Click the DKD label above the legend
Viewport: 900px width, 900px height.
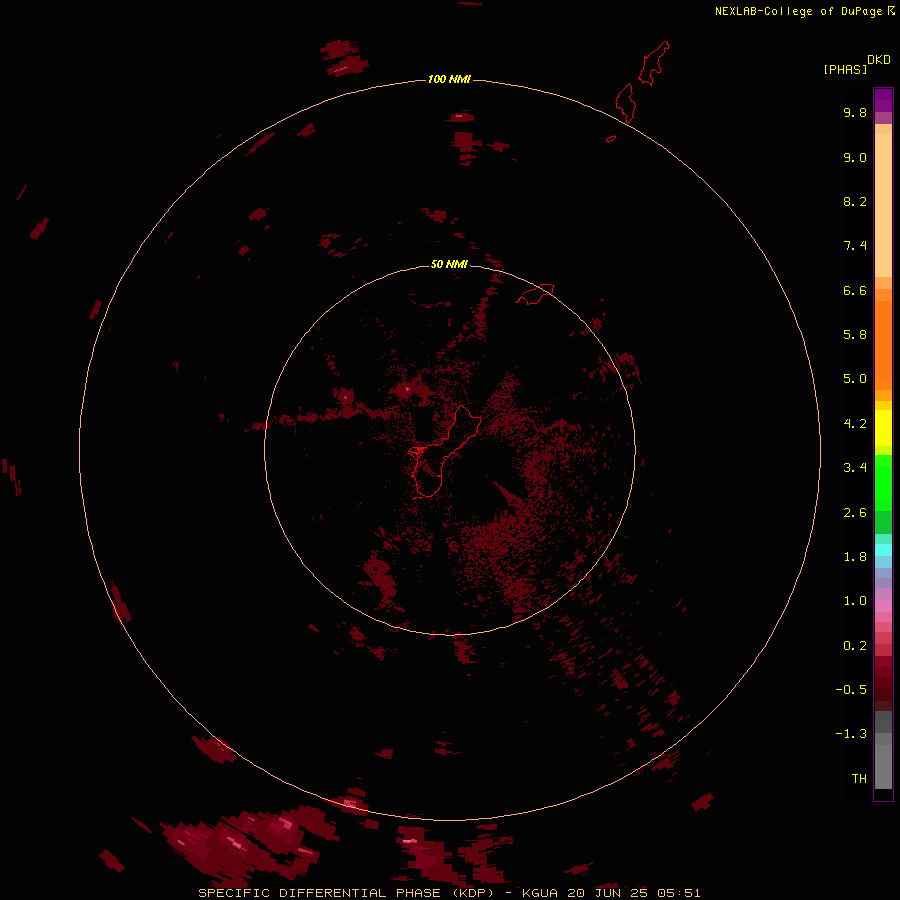pyautogui.click(x=878, y=60)
